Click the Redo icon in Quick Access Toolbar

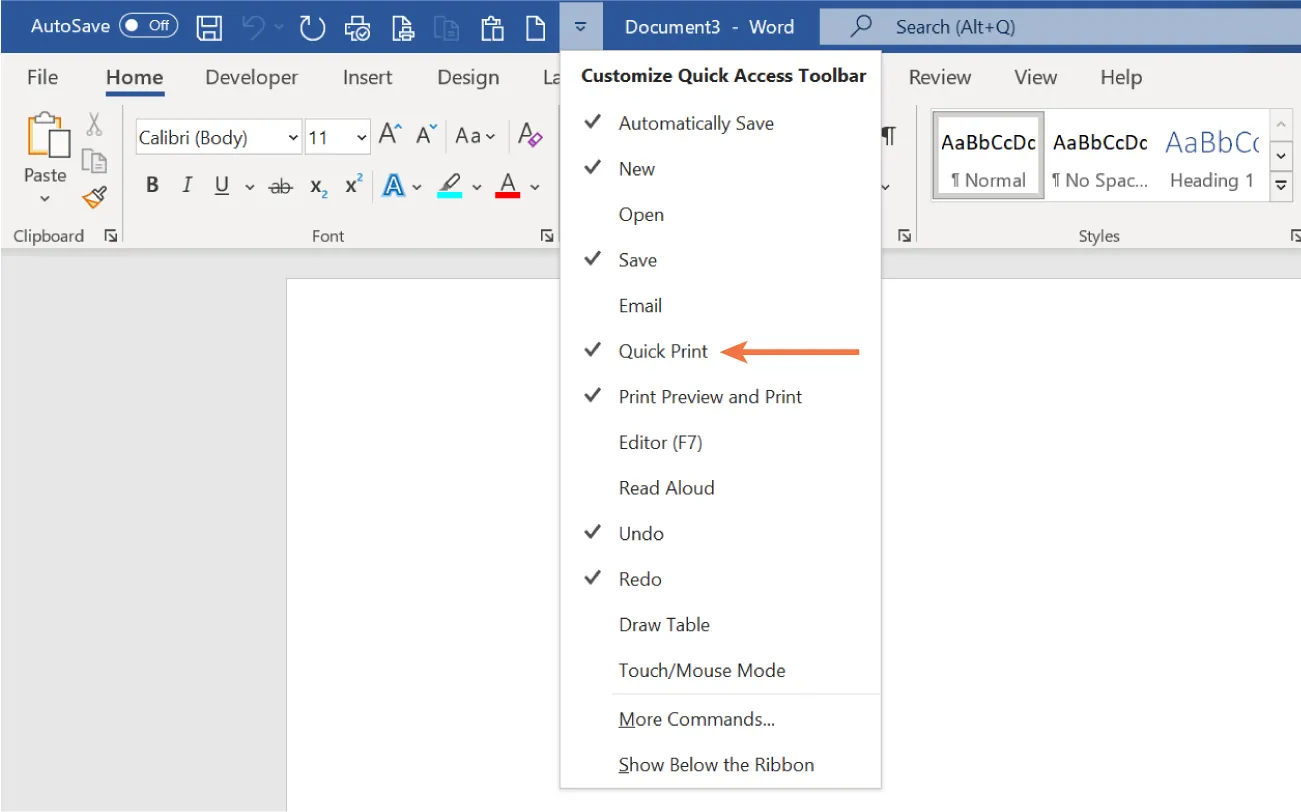(x=312, y=27)
